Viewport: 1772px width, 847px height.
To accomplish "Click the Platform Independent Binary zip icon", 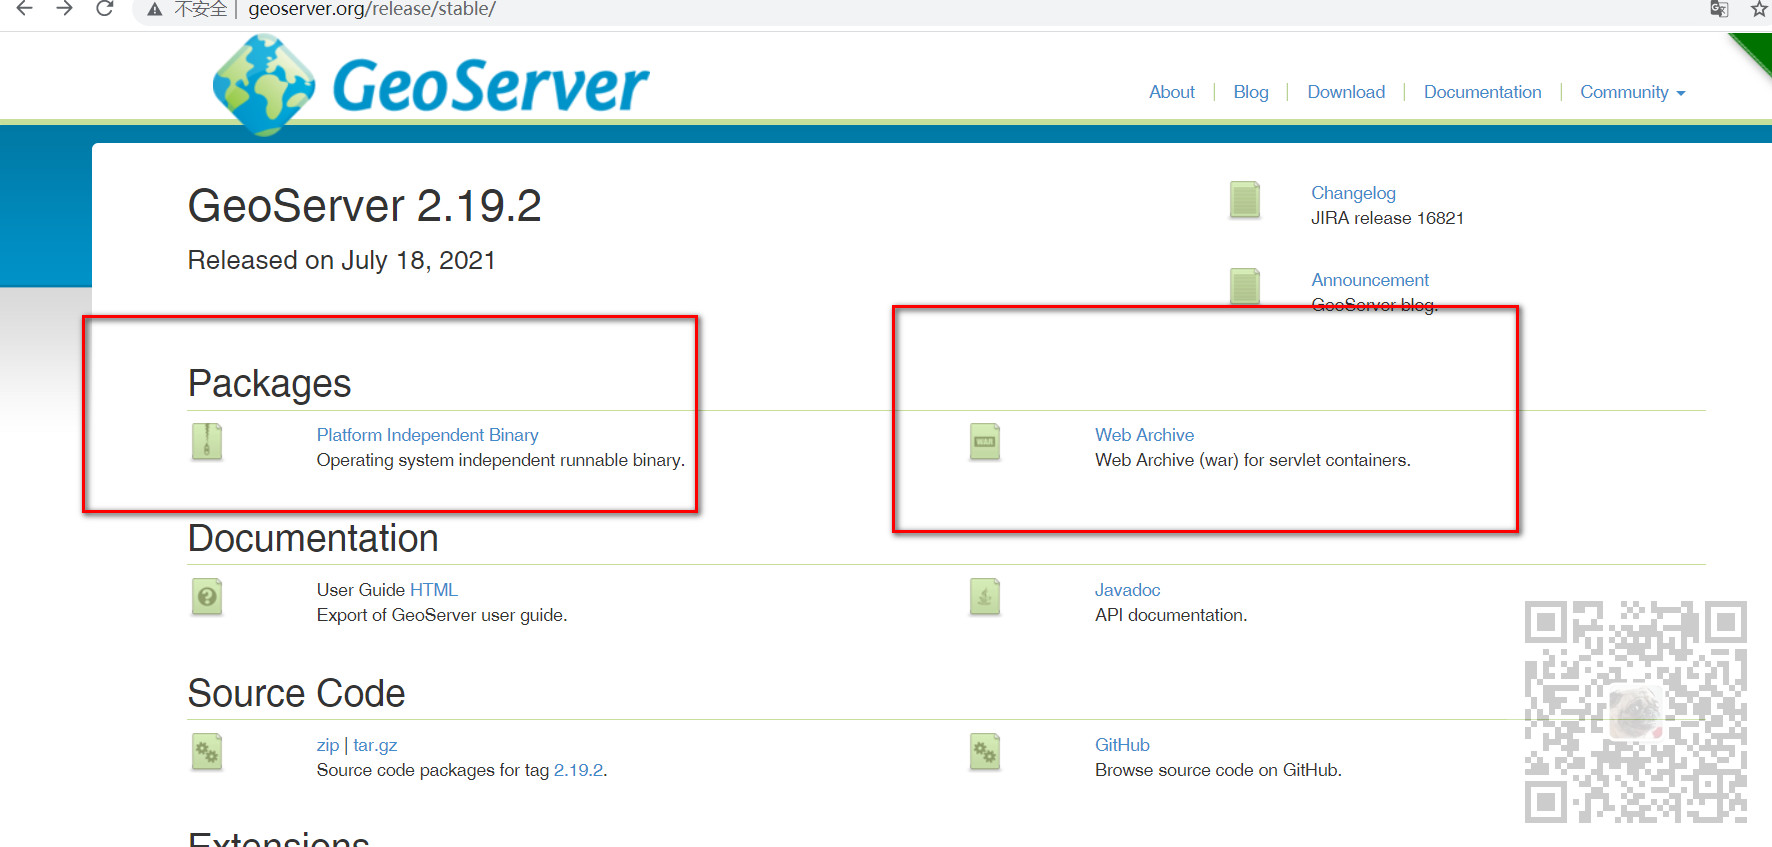I will [x=207, y=442].
